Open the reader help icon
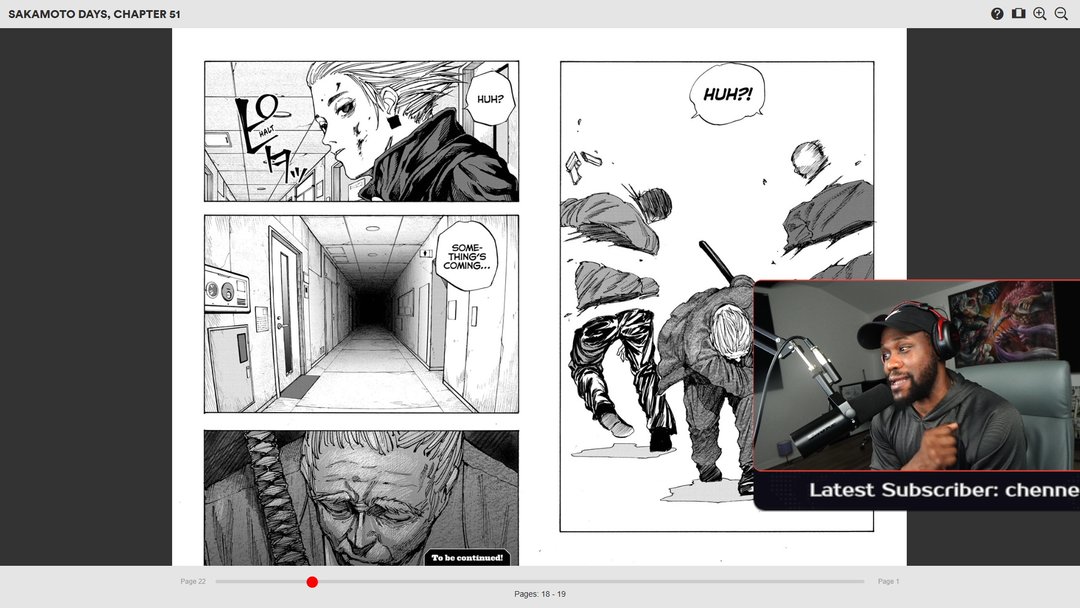This screenshot has width=1080, height=608. [x=997, y=14]
